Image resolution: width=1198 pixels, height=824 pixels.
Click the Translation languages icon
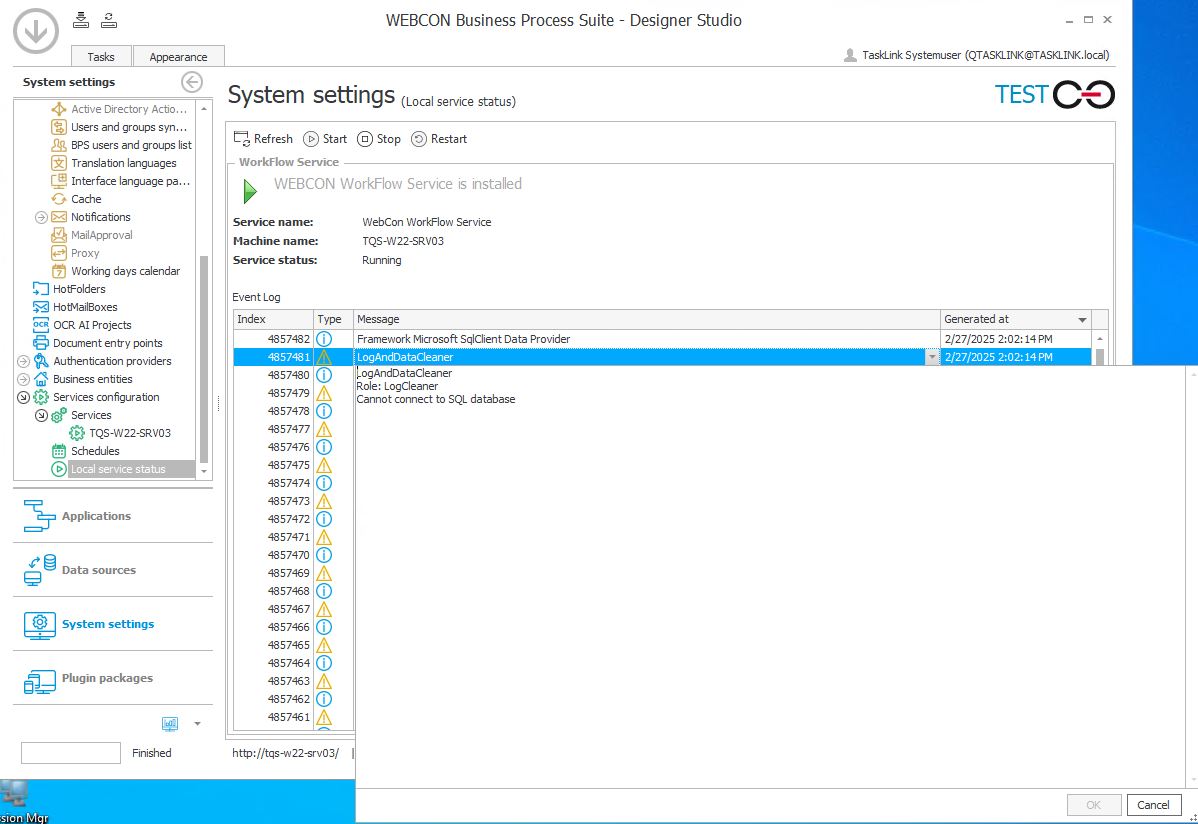(x=59, y=163)
